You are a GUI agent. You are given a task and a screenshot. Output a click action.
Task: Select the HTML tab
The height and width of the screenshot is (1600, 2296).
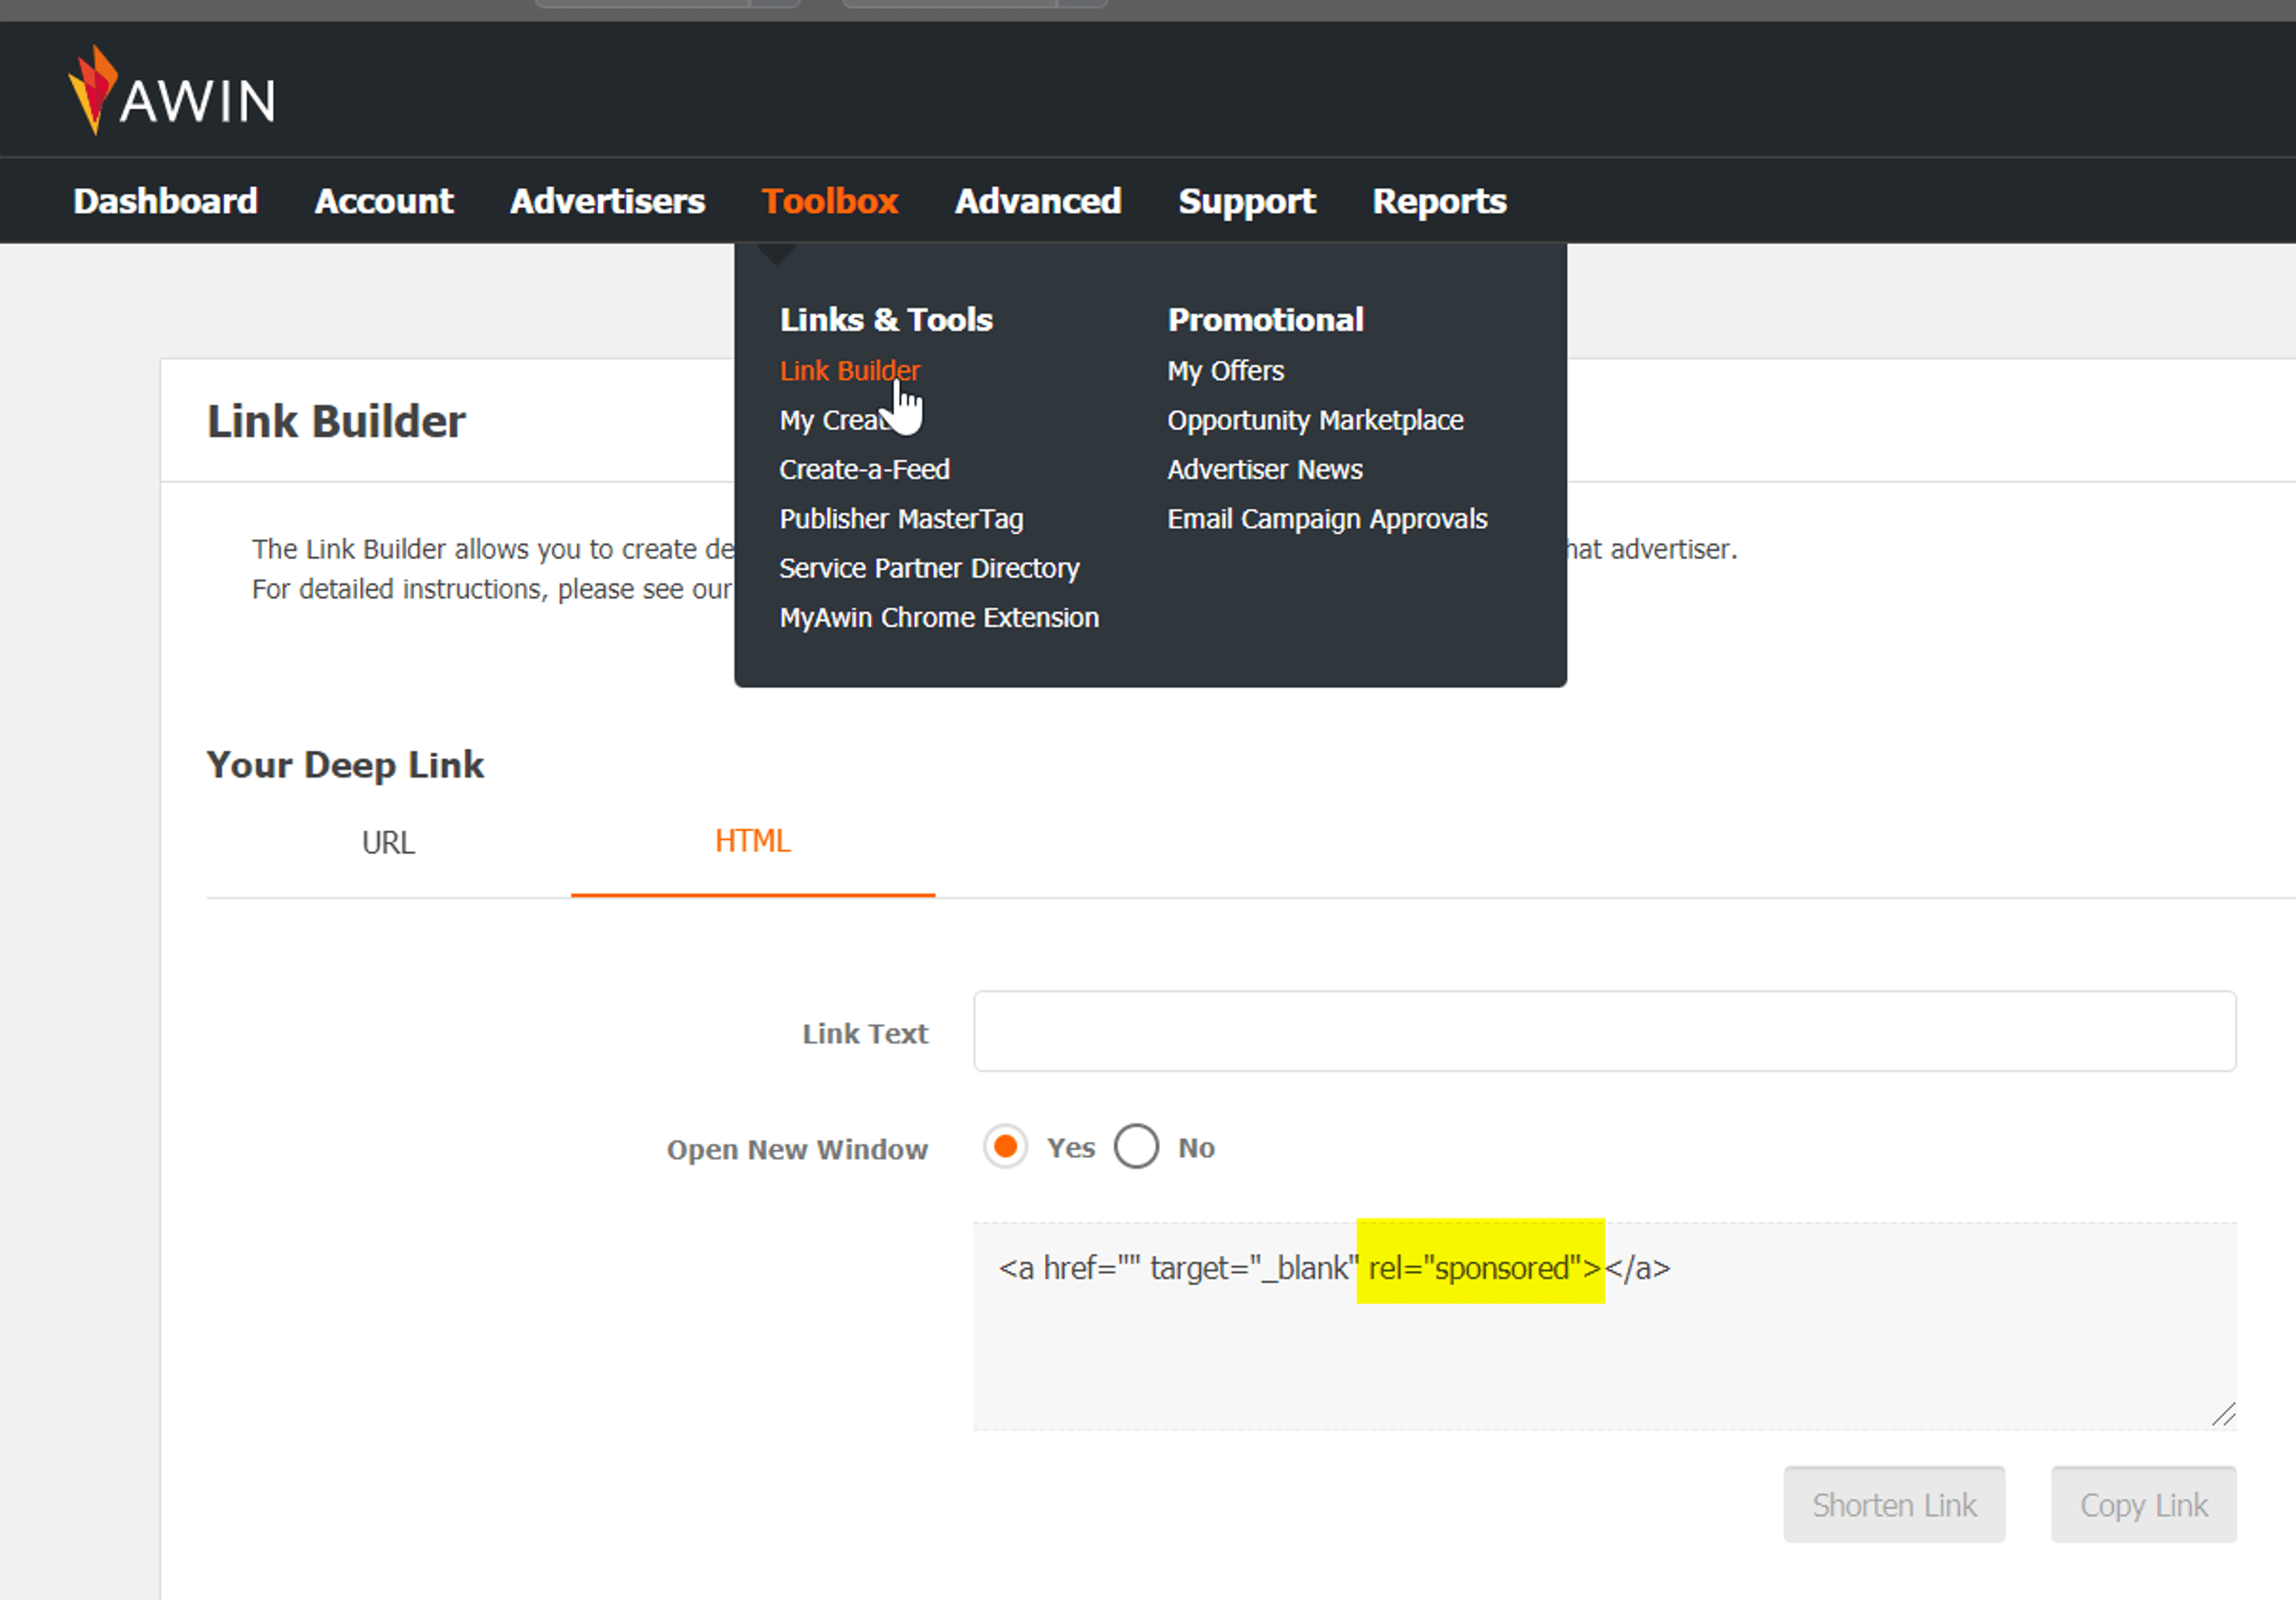[752, 841]
